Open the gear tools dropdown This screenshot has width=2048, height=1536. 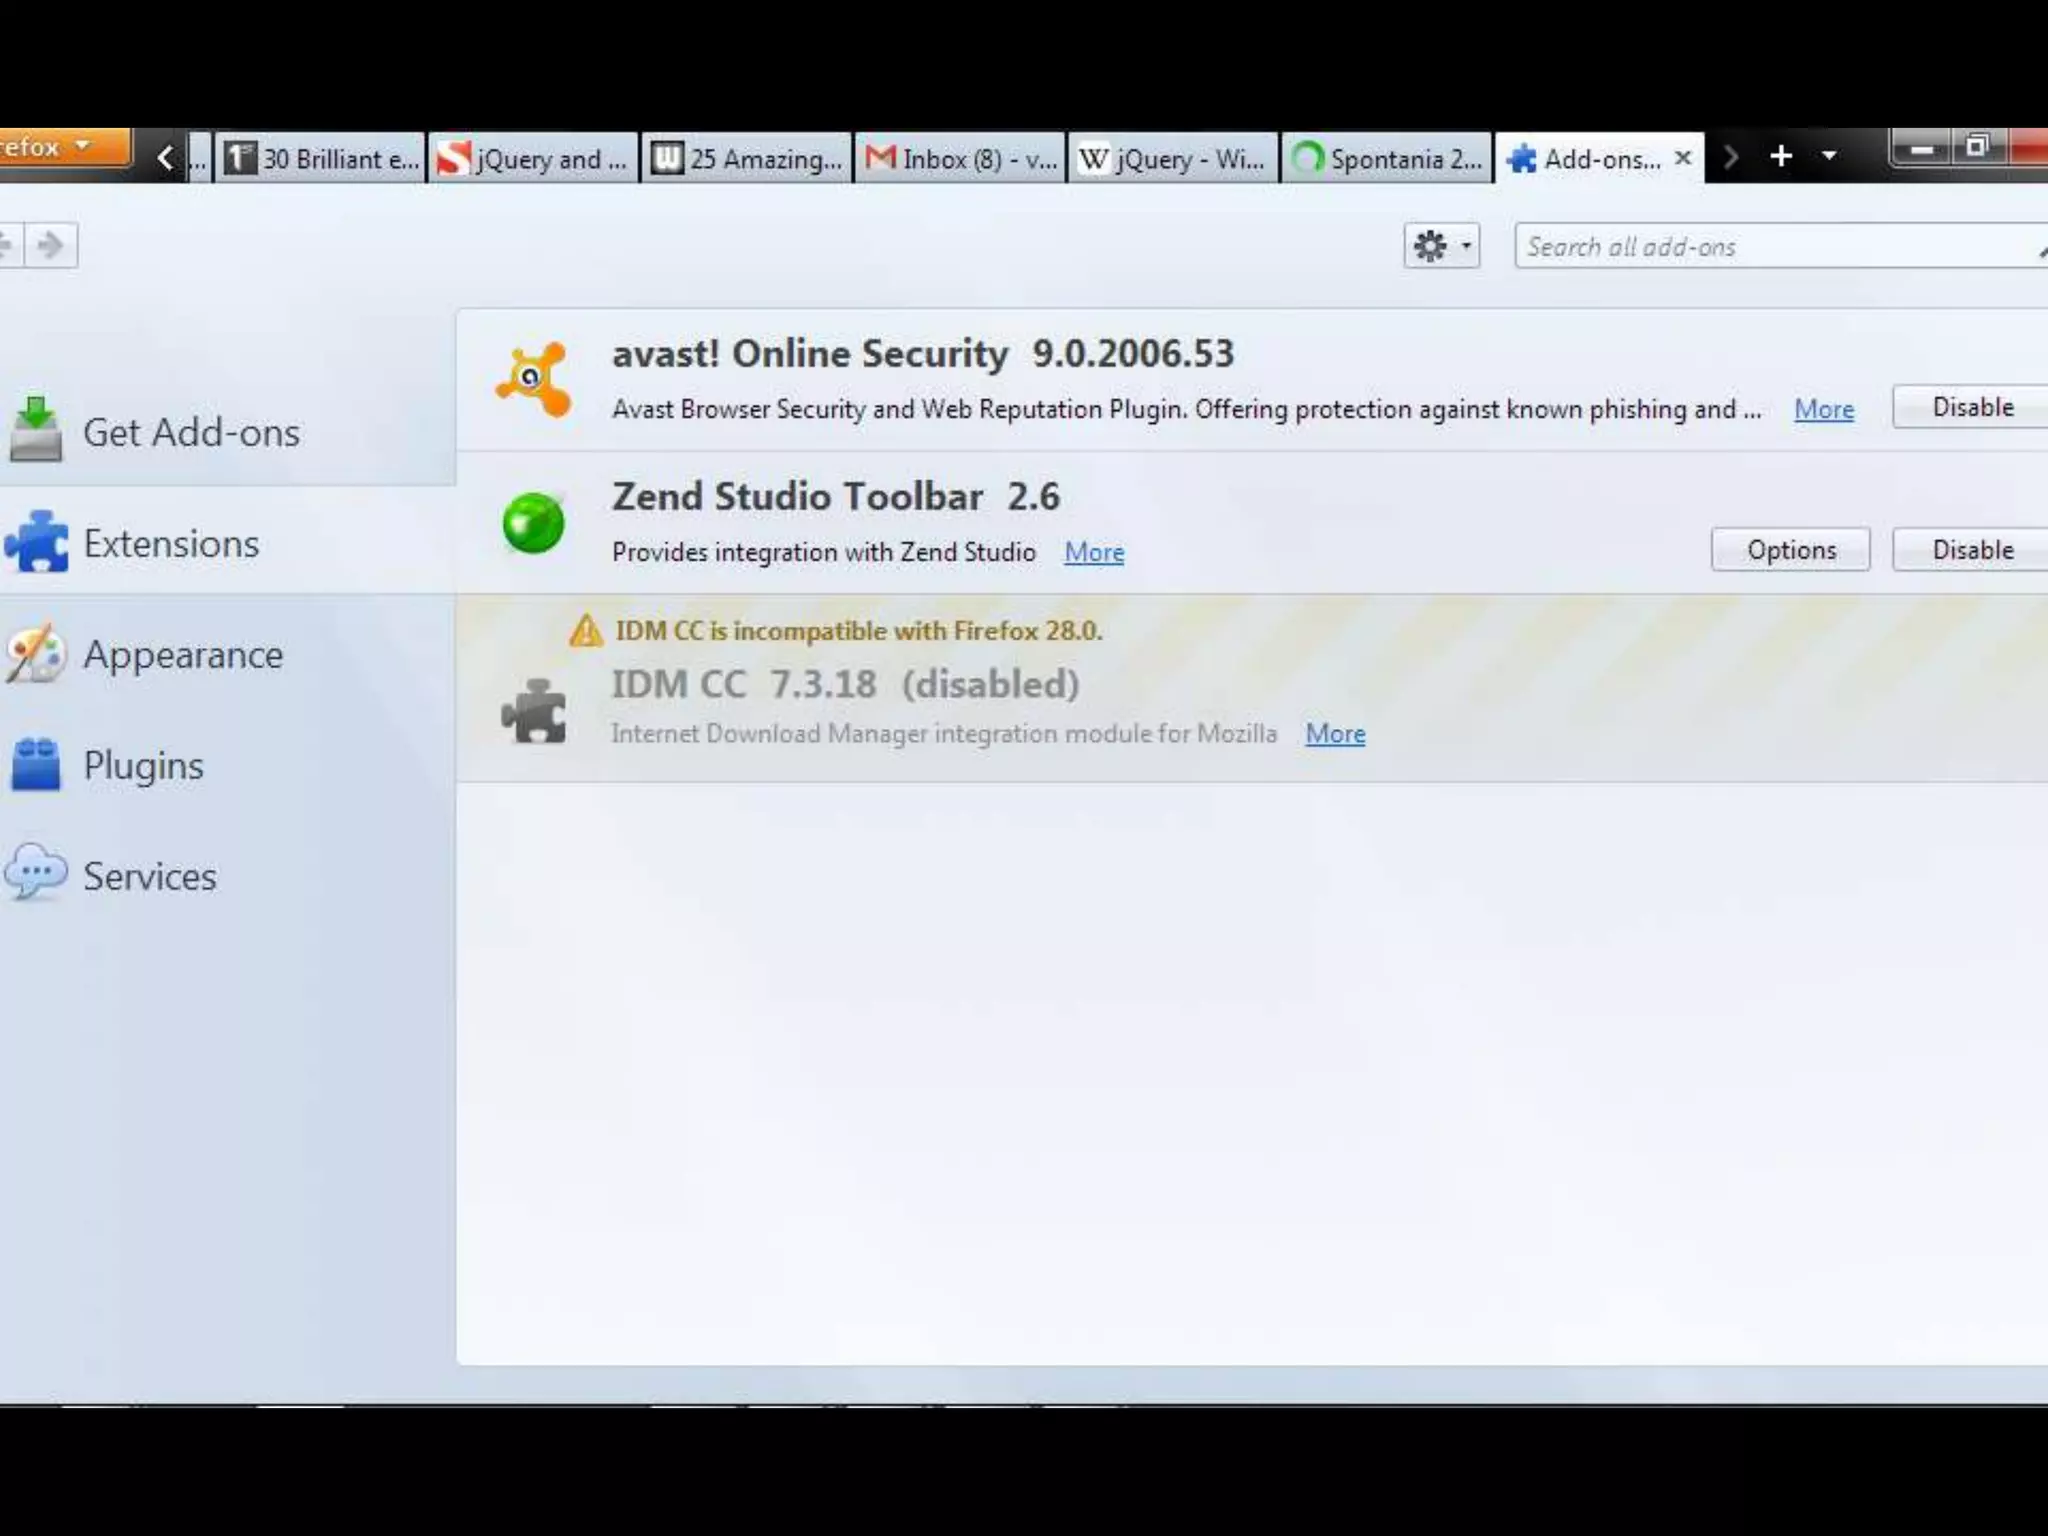(x=1441, y=246)
